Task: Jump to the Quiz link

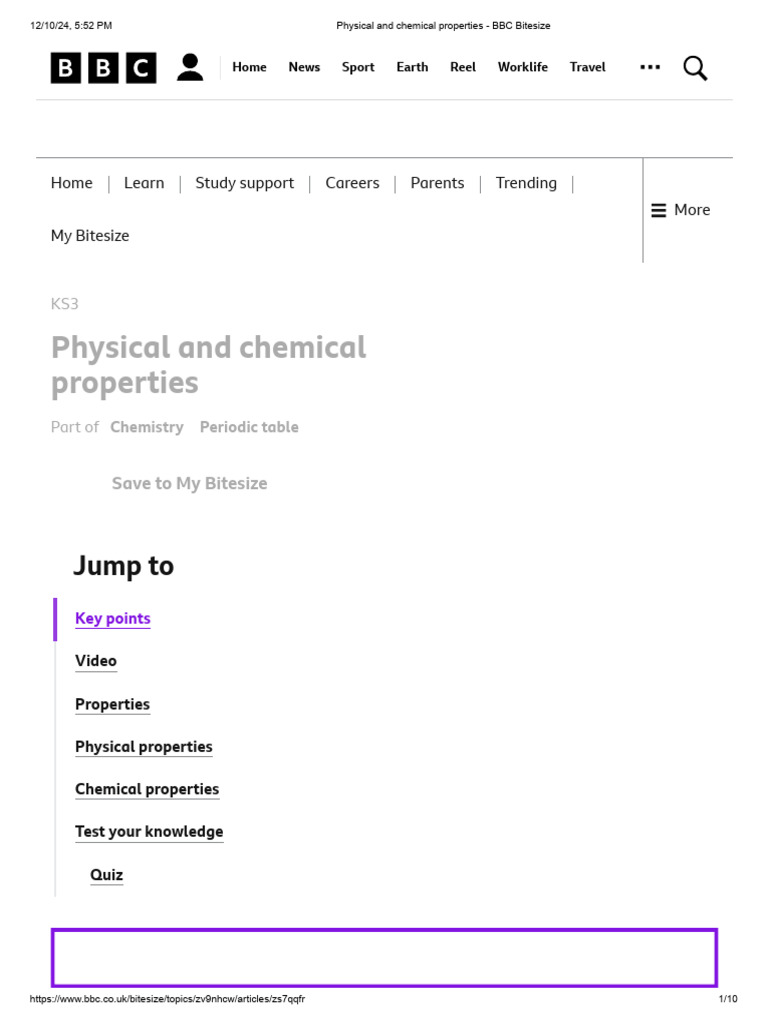Action: click(107, 875)
